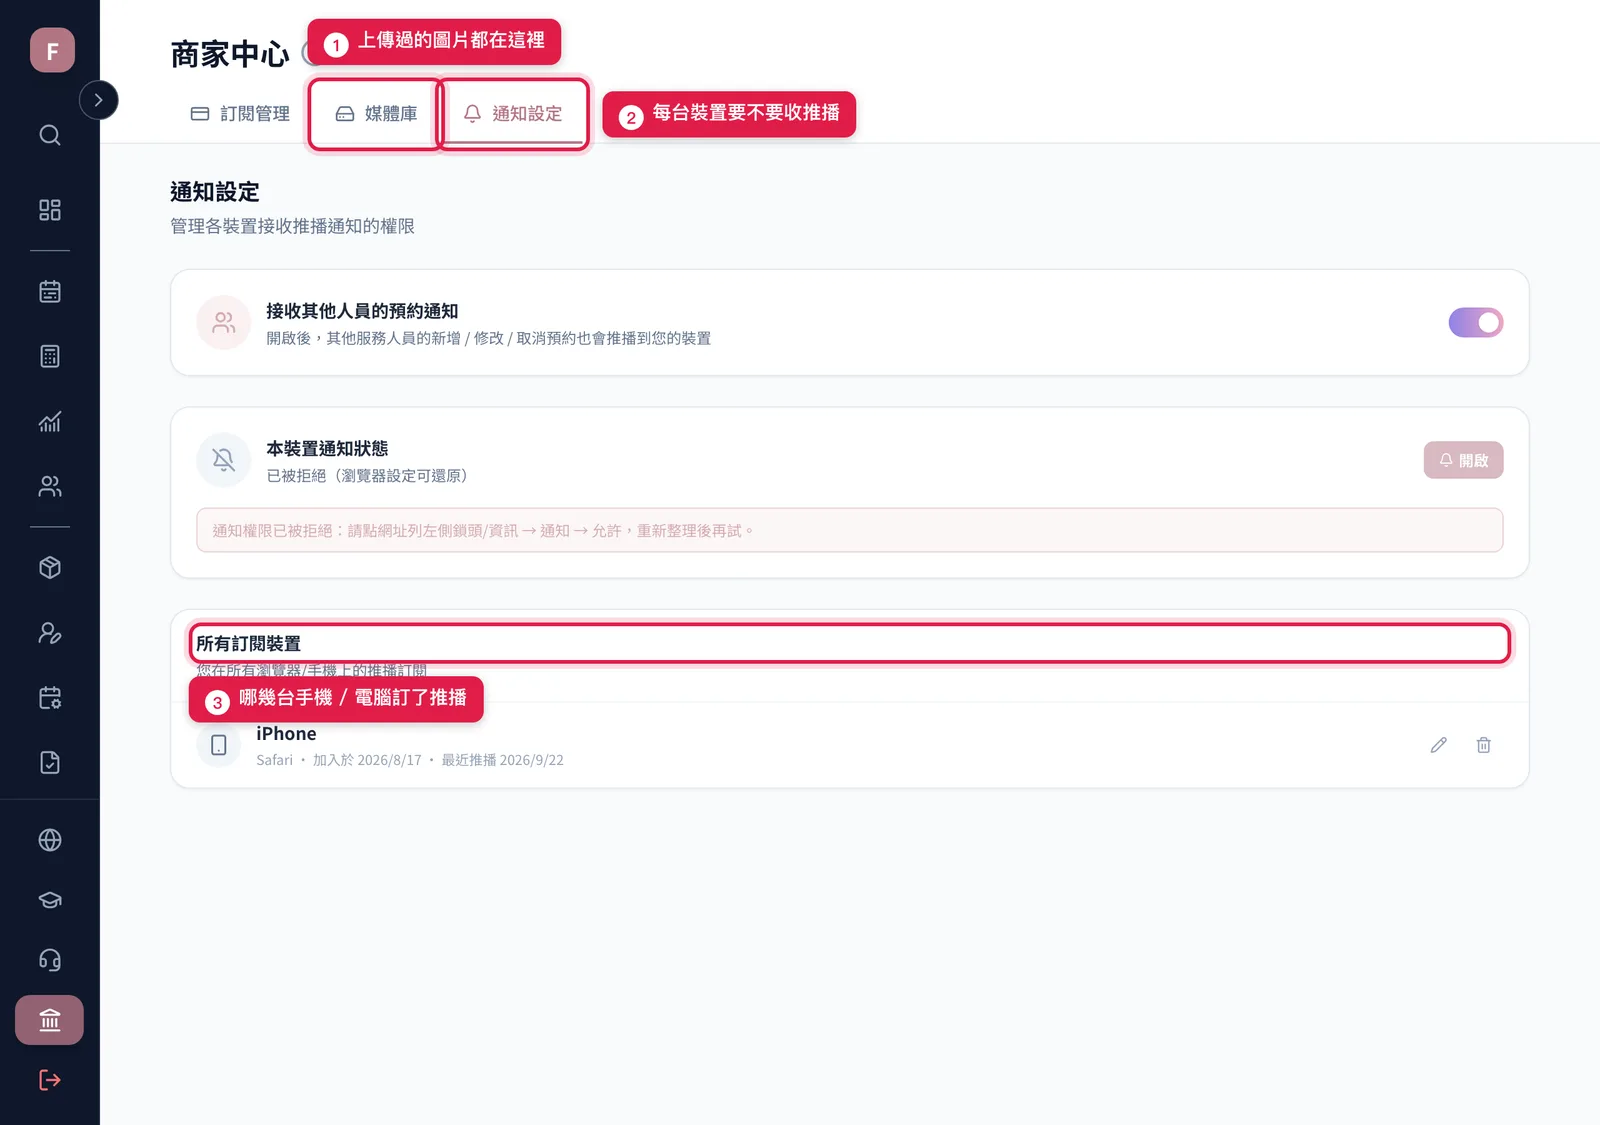Open the customers people icon in sidebar
The width and height of the screenshot is (1600, 1125).
(x=50, y=486)
